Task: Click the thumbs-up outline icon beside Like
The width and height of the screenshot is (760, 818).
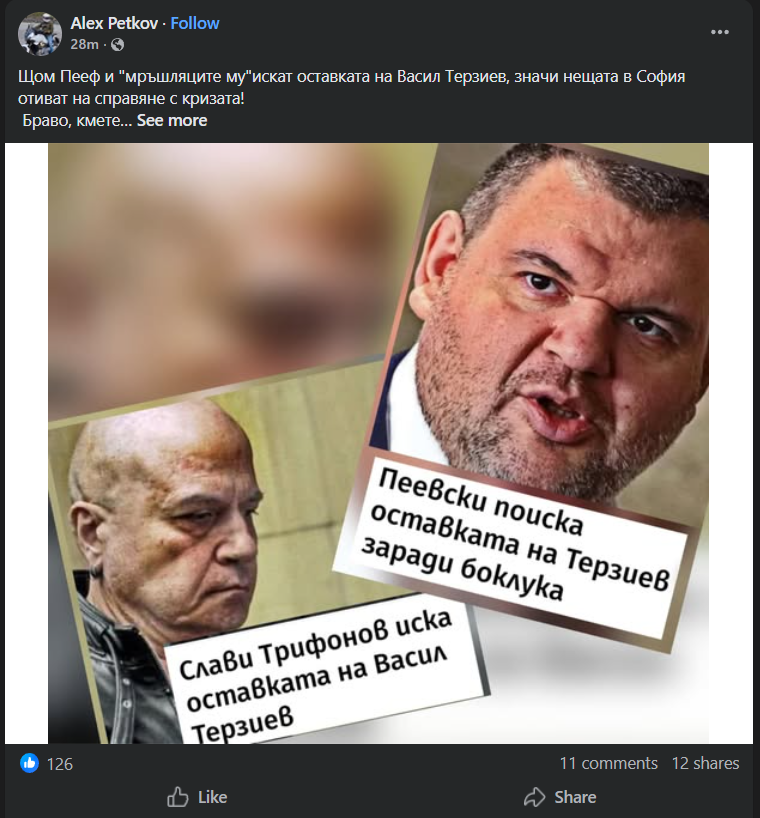Action: coord(178,797)
